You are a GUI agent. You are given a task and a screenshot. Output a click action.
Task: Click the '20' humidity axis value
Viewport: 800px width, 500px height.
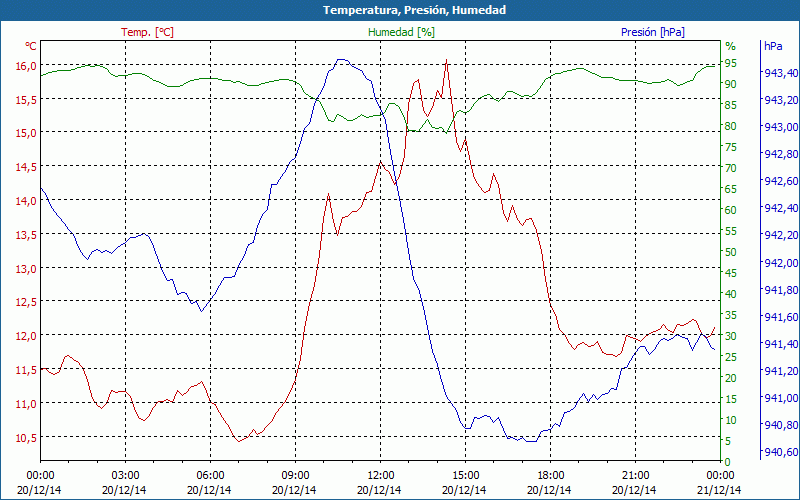tap(731, 378)
